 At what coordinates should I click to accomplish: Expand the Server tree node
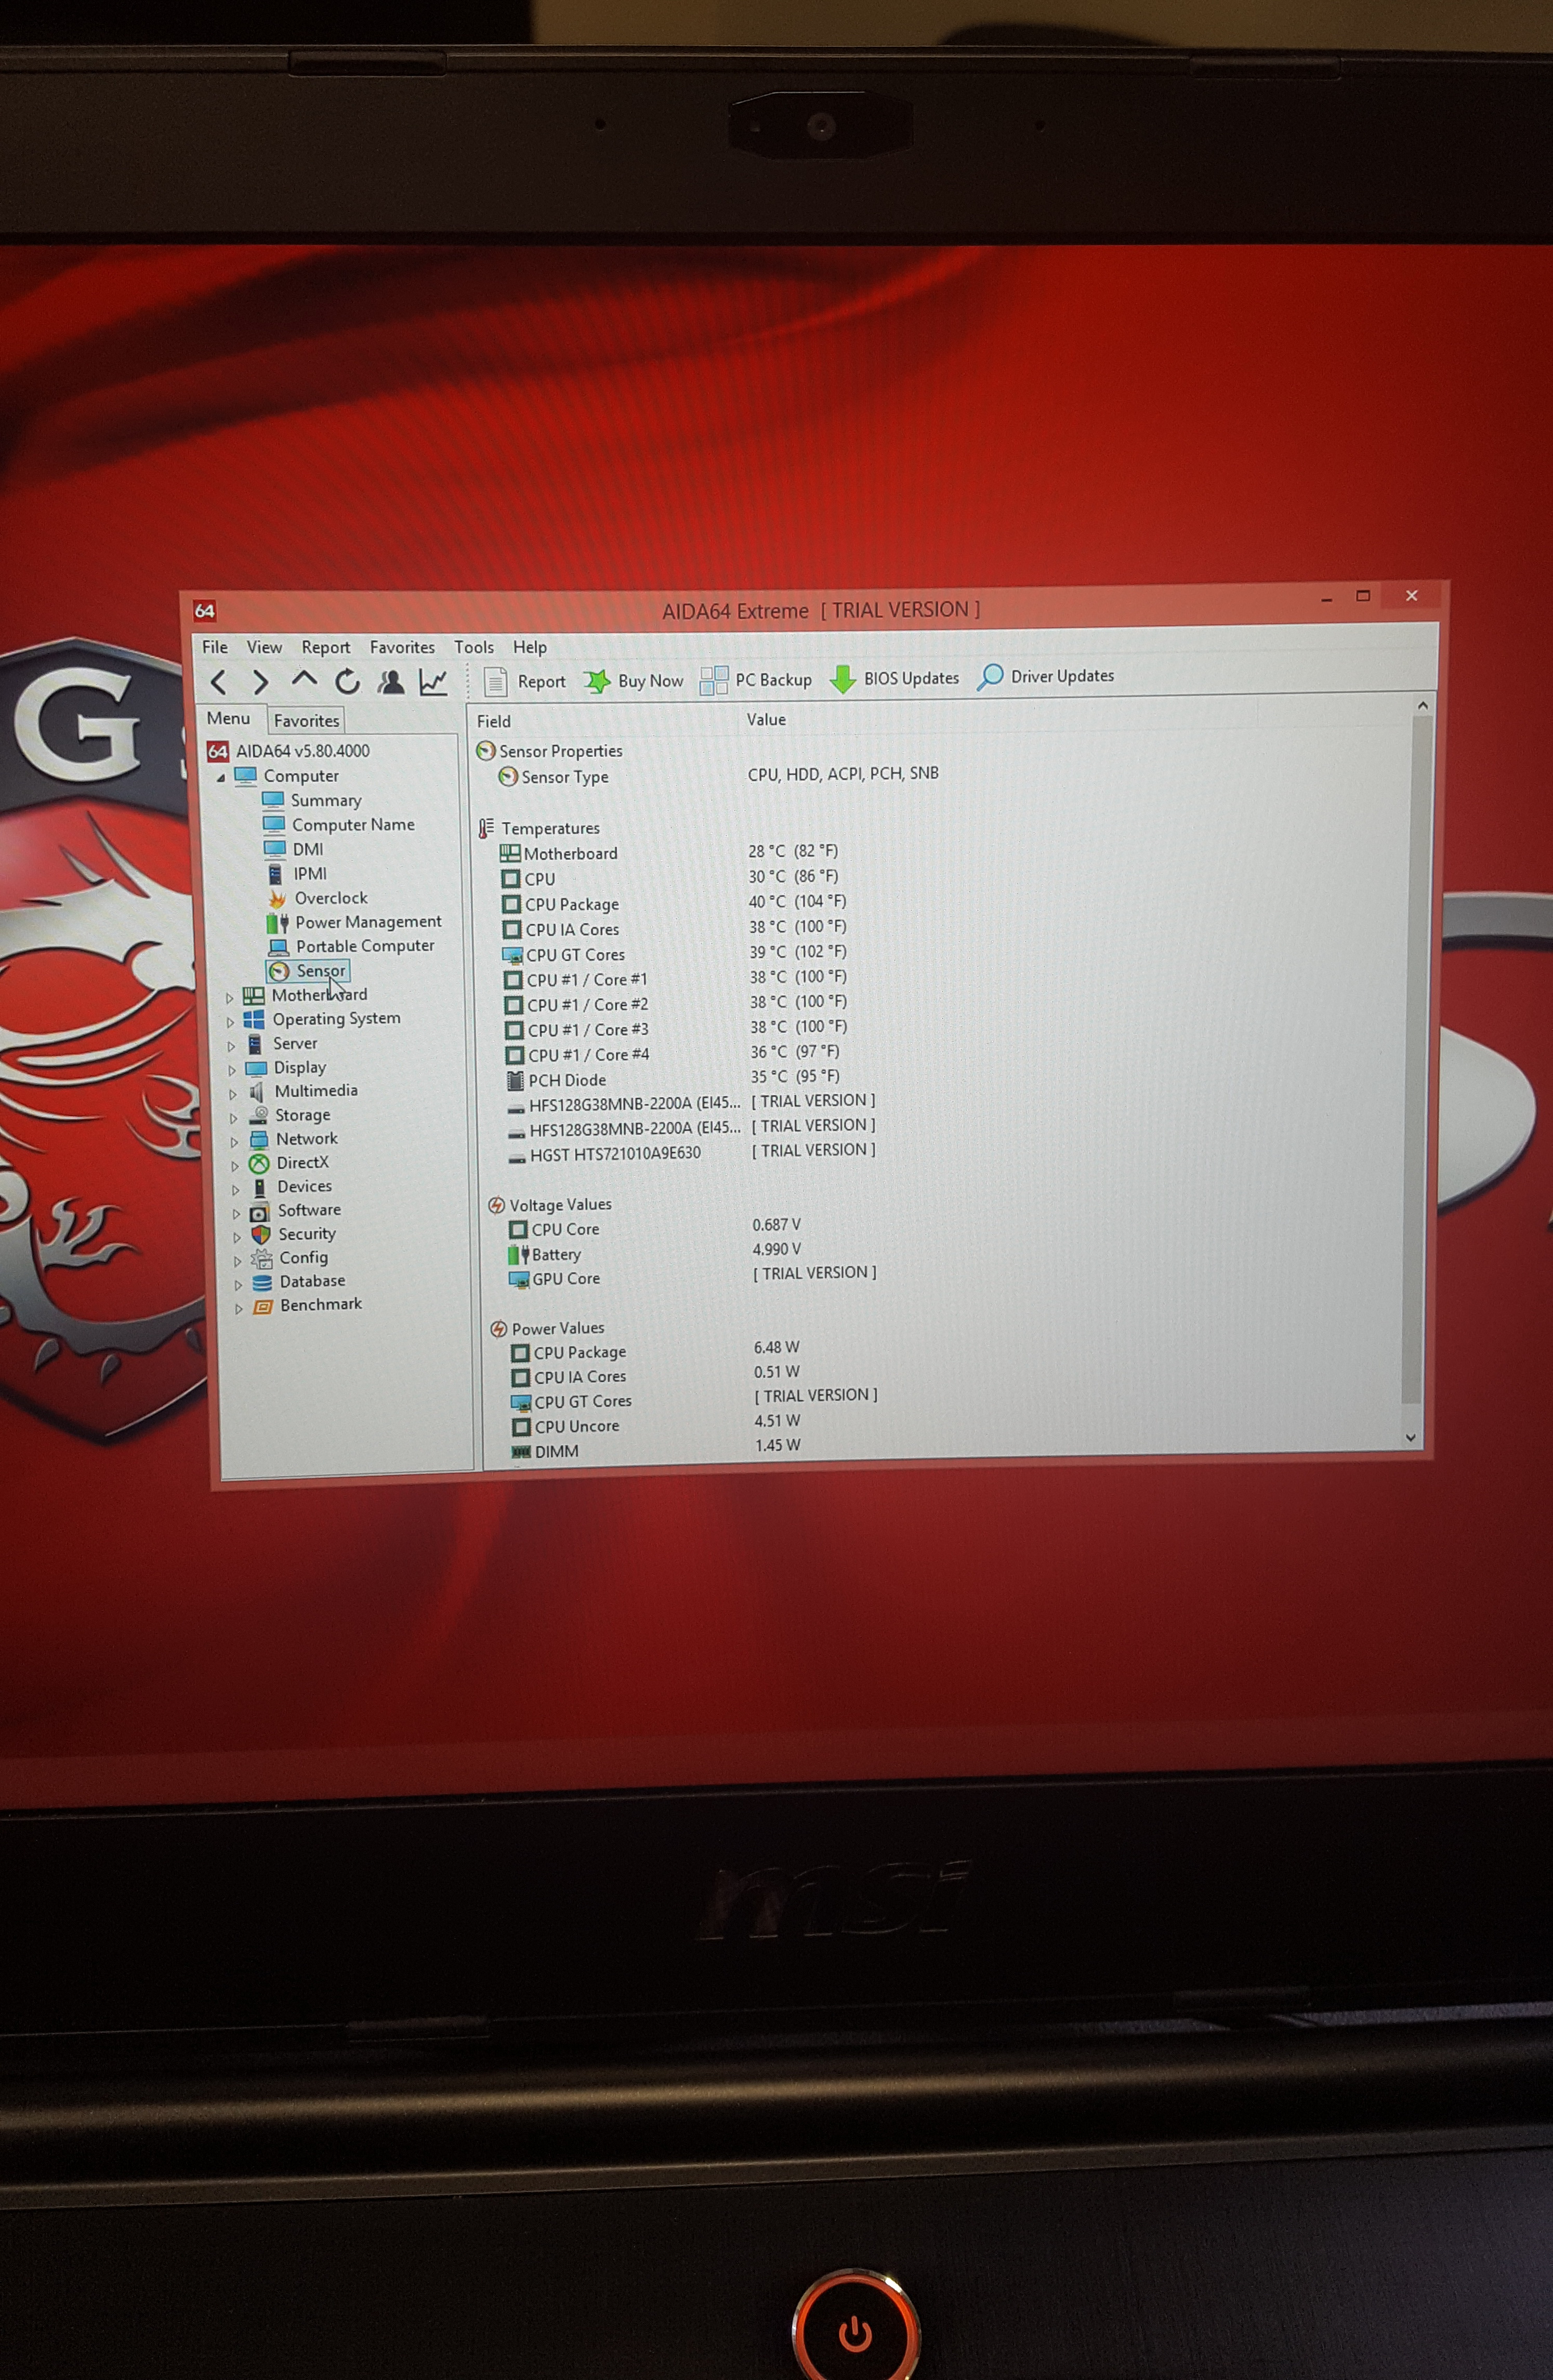point(231,1045)
